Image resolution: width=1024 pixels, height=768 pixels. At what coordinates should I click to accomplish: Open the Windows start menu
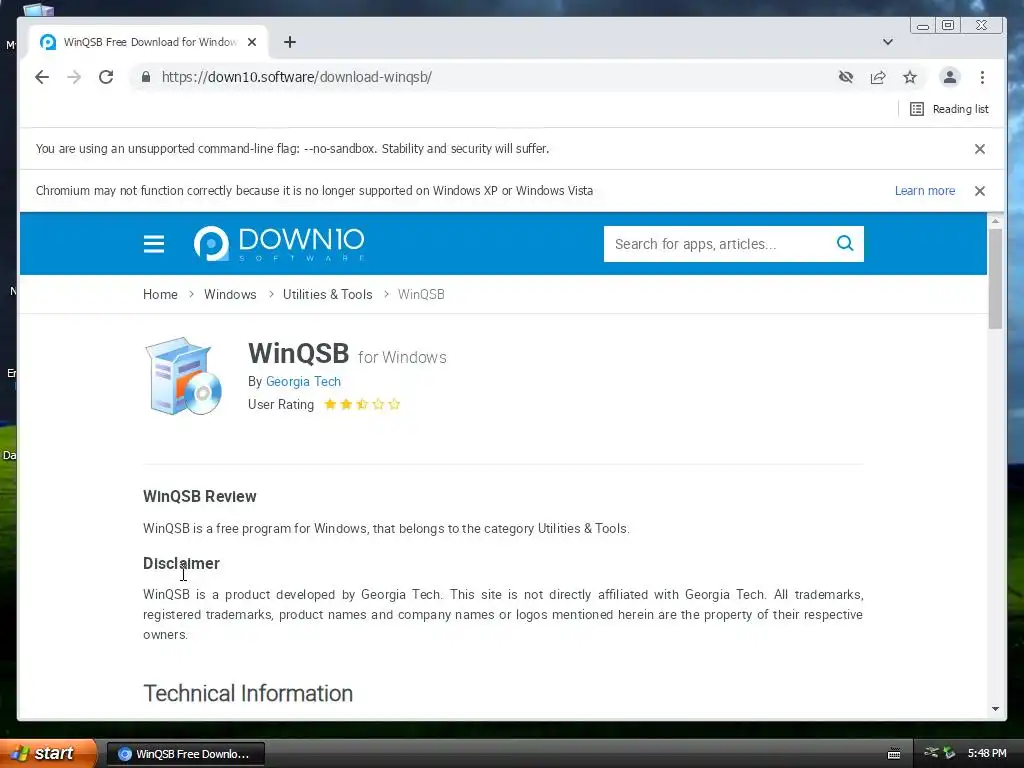coord(48,753)
